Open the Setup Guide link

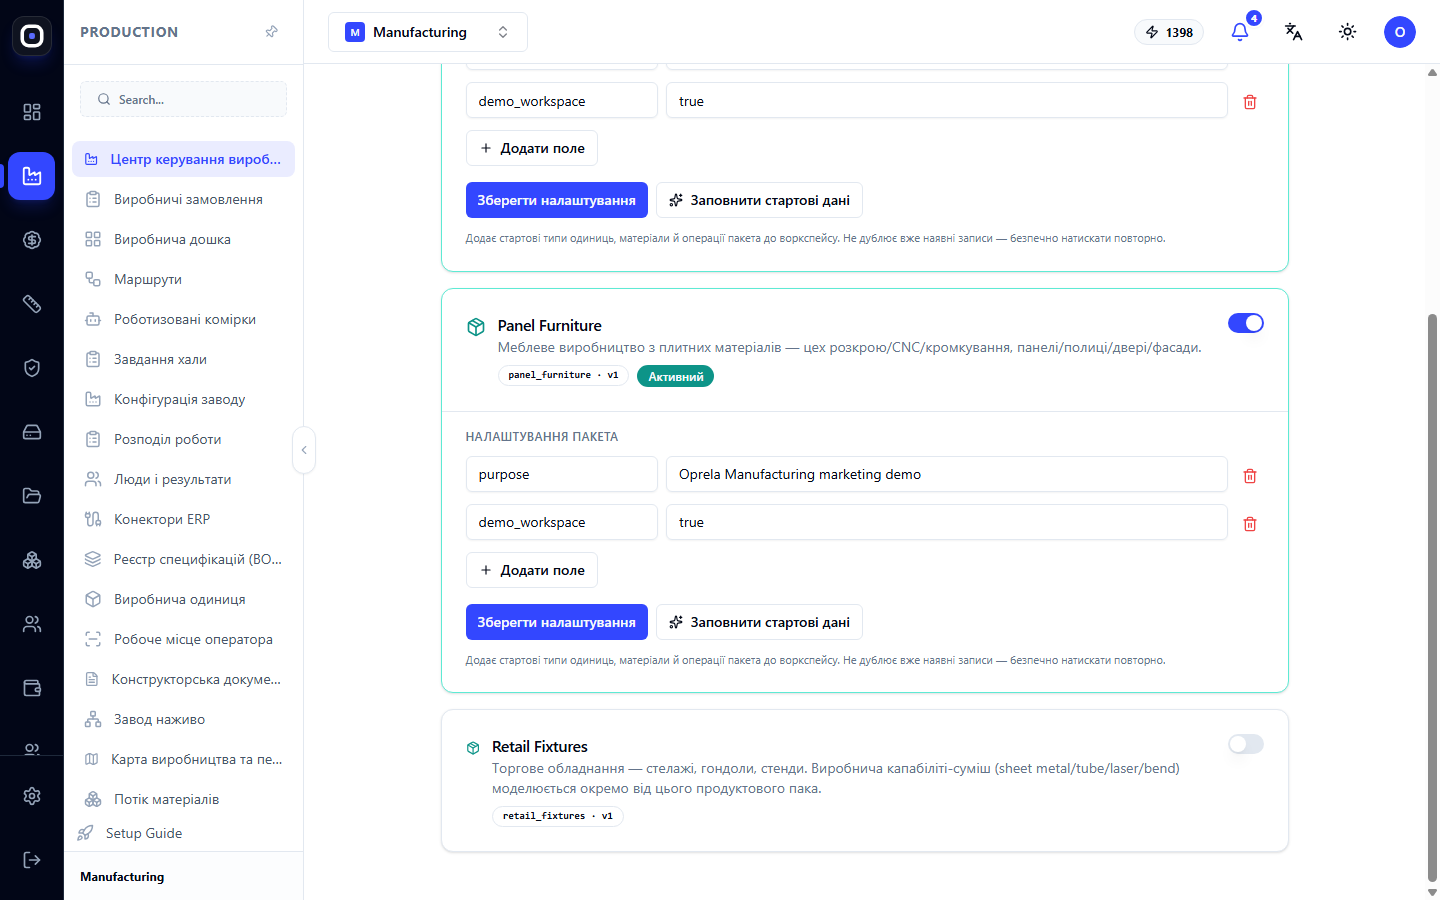pos(143,833)
